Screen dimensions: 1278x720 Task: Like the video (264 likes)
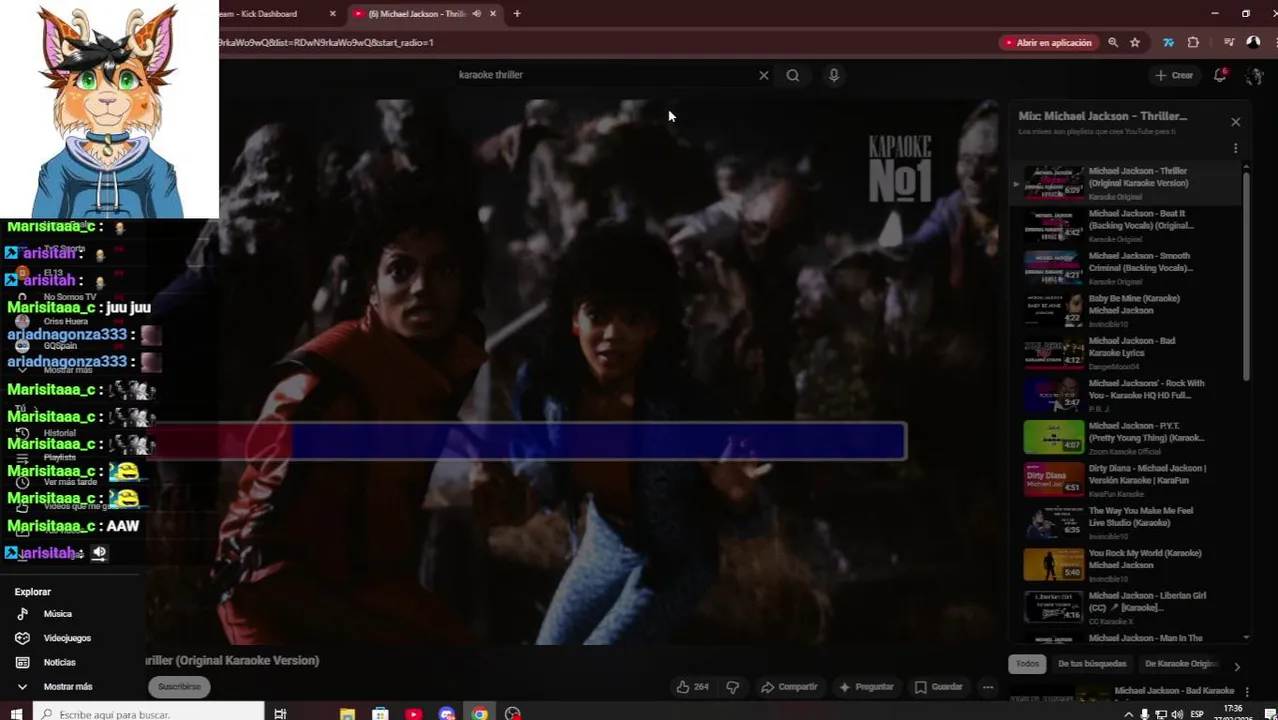(x=692, y=687)
